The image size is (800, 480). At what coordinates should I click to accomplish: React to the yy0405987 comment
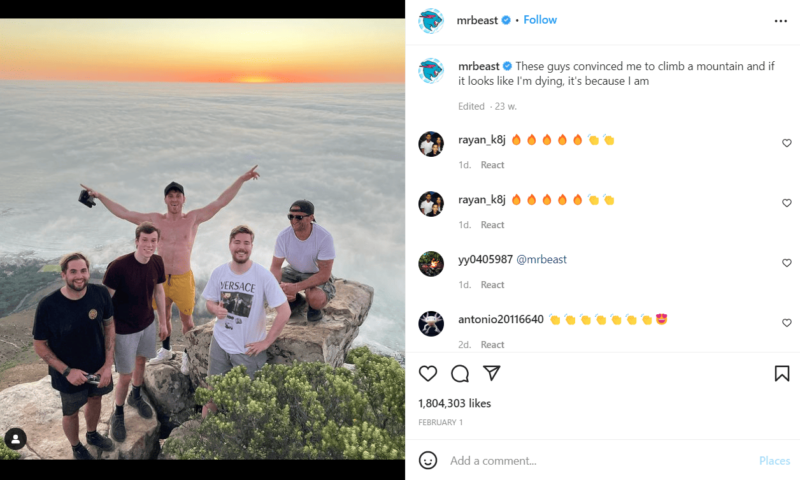[492, 285]
